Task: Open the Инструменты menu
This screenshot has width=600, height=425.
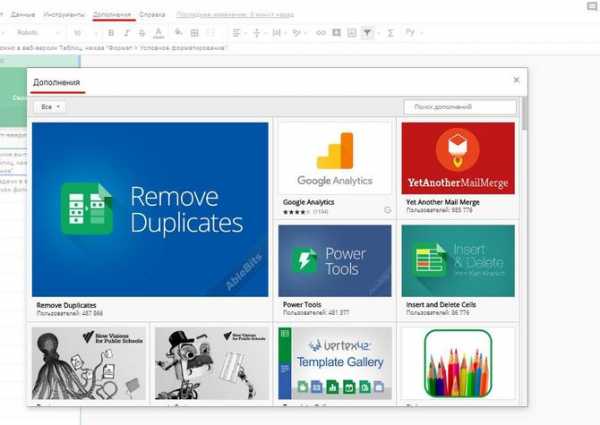Action: coord(64,15)
